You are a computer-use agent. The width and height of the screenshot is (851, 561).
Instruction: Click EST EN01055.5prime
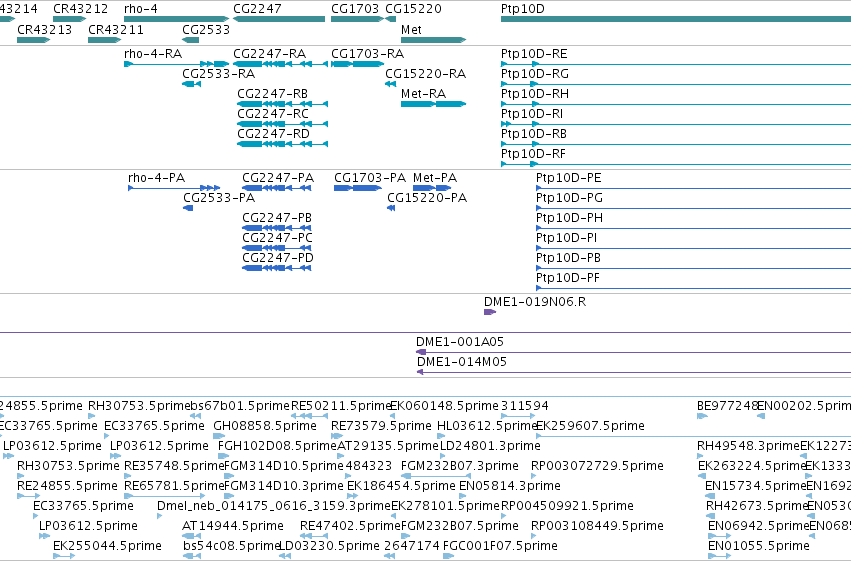(719, 556)
